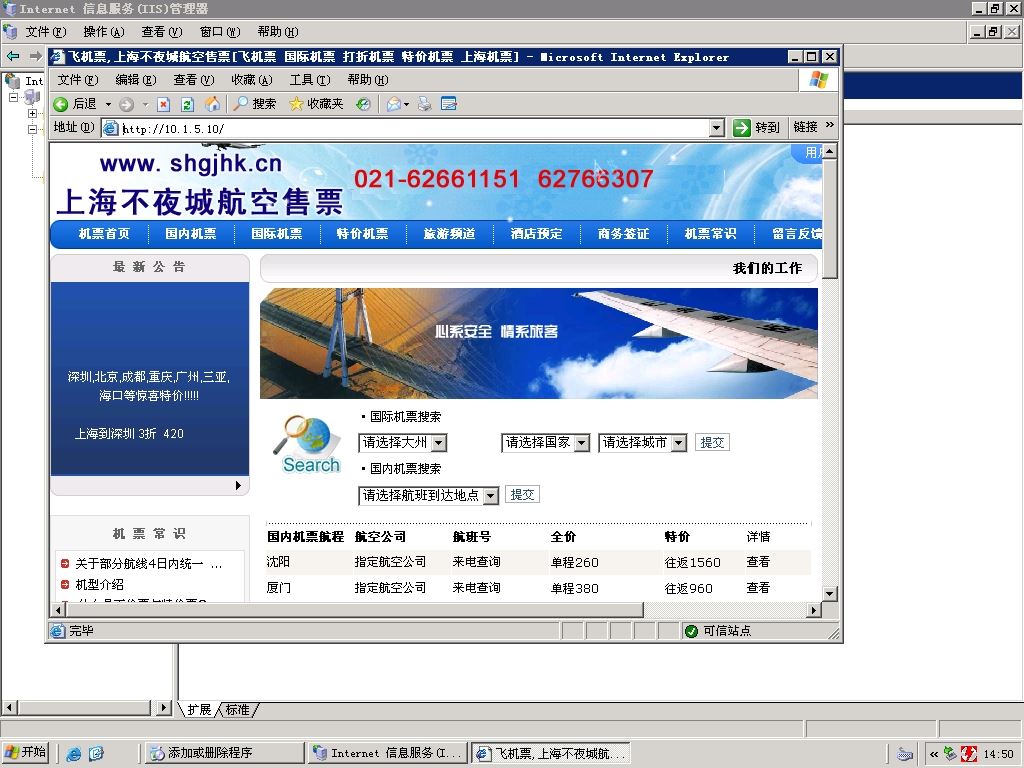Screen dimensions: 1024x768
Task: Click the media/history icon in IE toolbar
Action: (364, 104)
